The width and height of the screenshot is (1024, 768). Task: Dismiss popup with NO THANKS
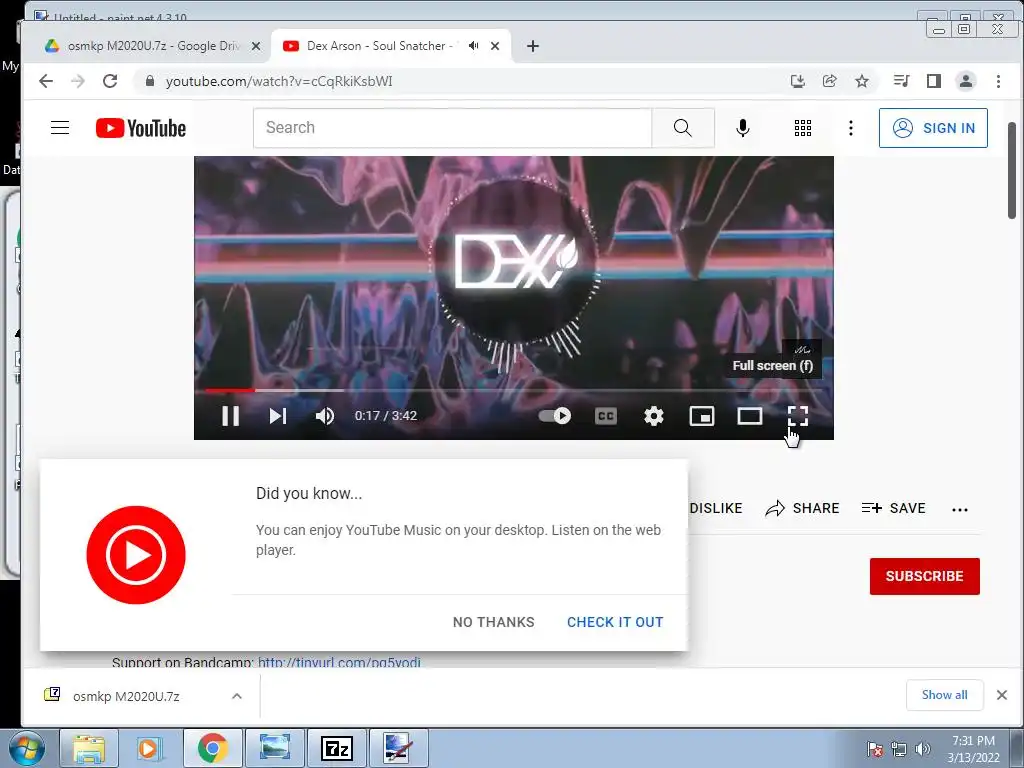click(x=494, y=622)
